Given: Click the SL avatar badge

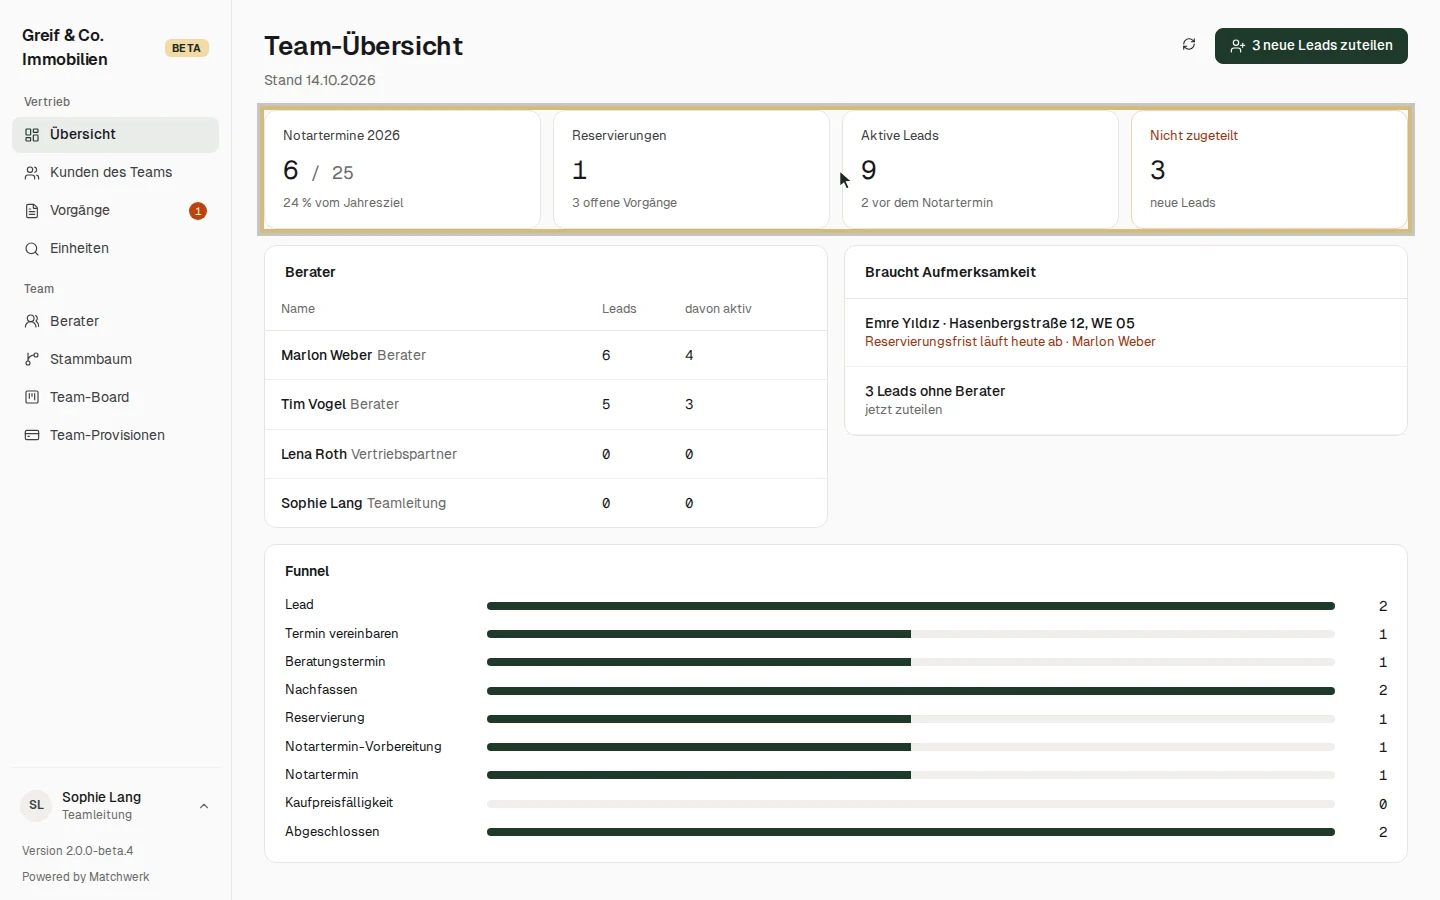Looking at the screenshot, I should point(36,805).
